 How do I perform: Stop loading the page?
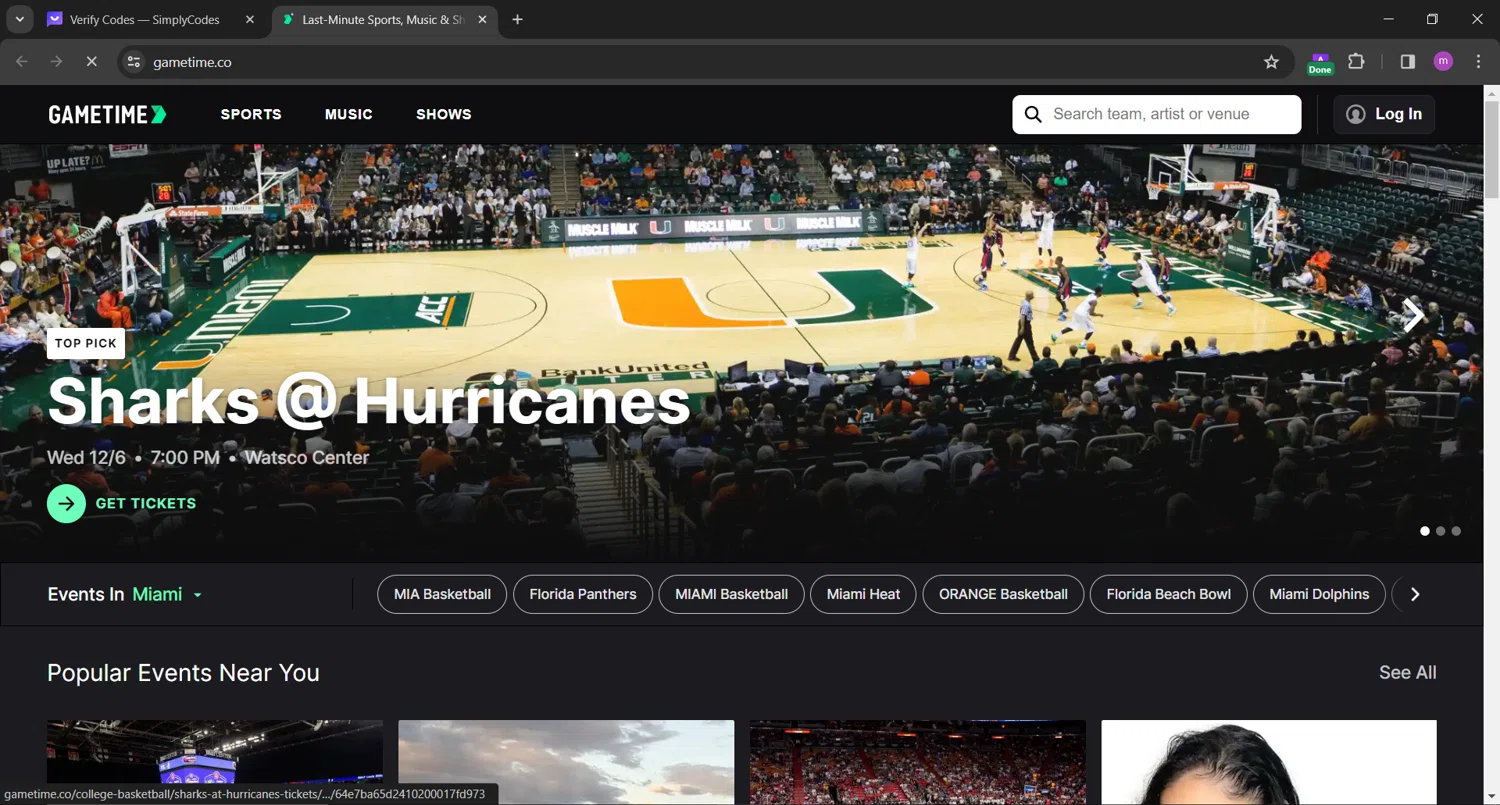[91, 62]
